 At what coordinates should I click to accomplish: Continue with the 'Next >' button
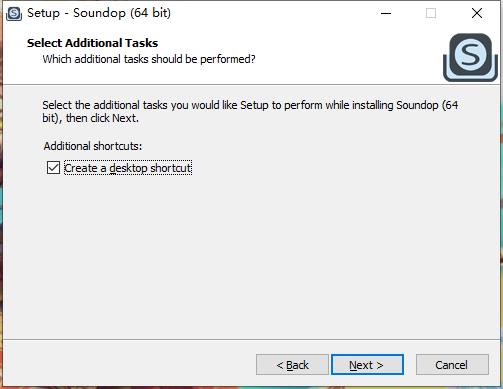(367, 365)
